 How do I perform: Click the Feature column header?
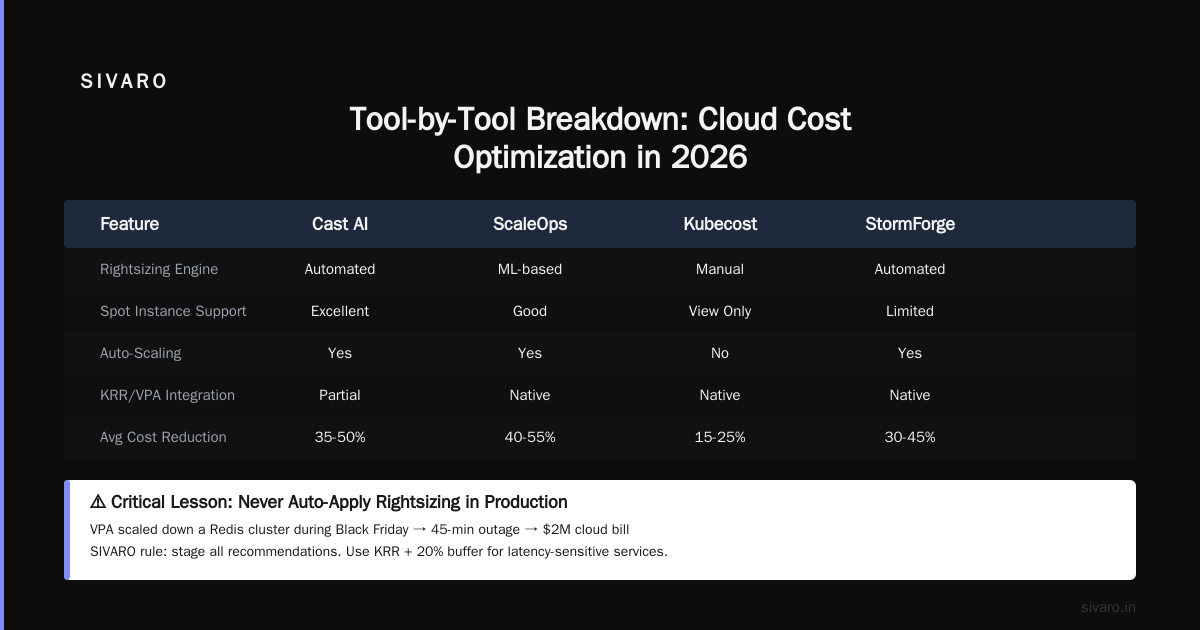point(129,224)
